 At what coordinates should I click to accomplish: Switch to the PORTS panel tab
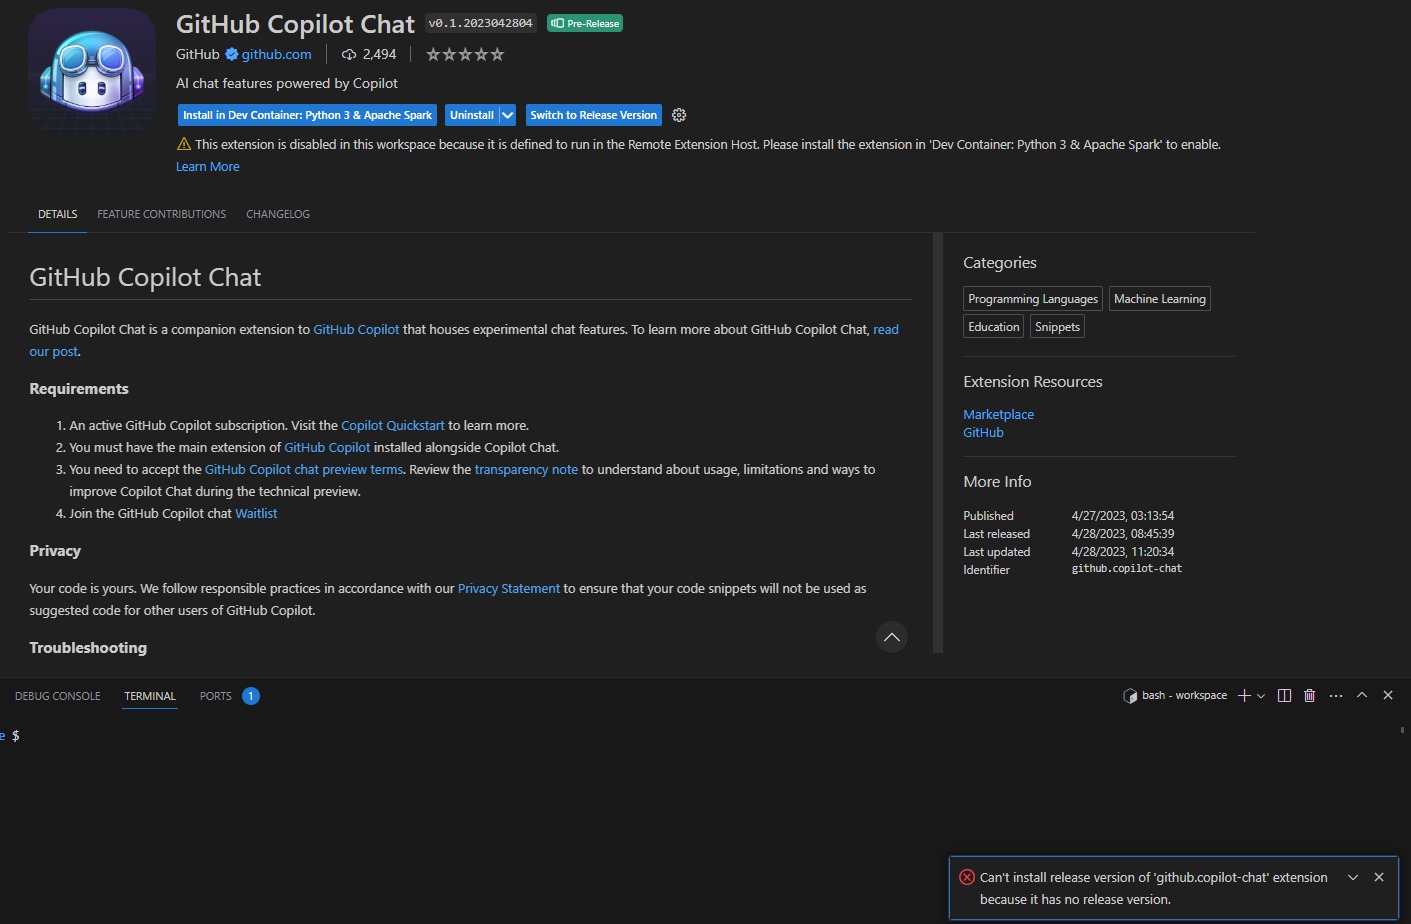pos(214,696)
